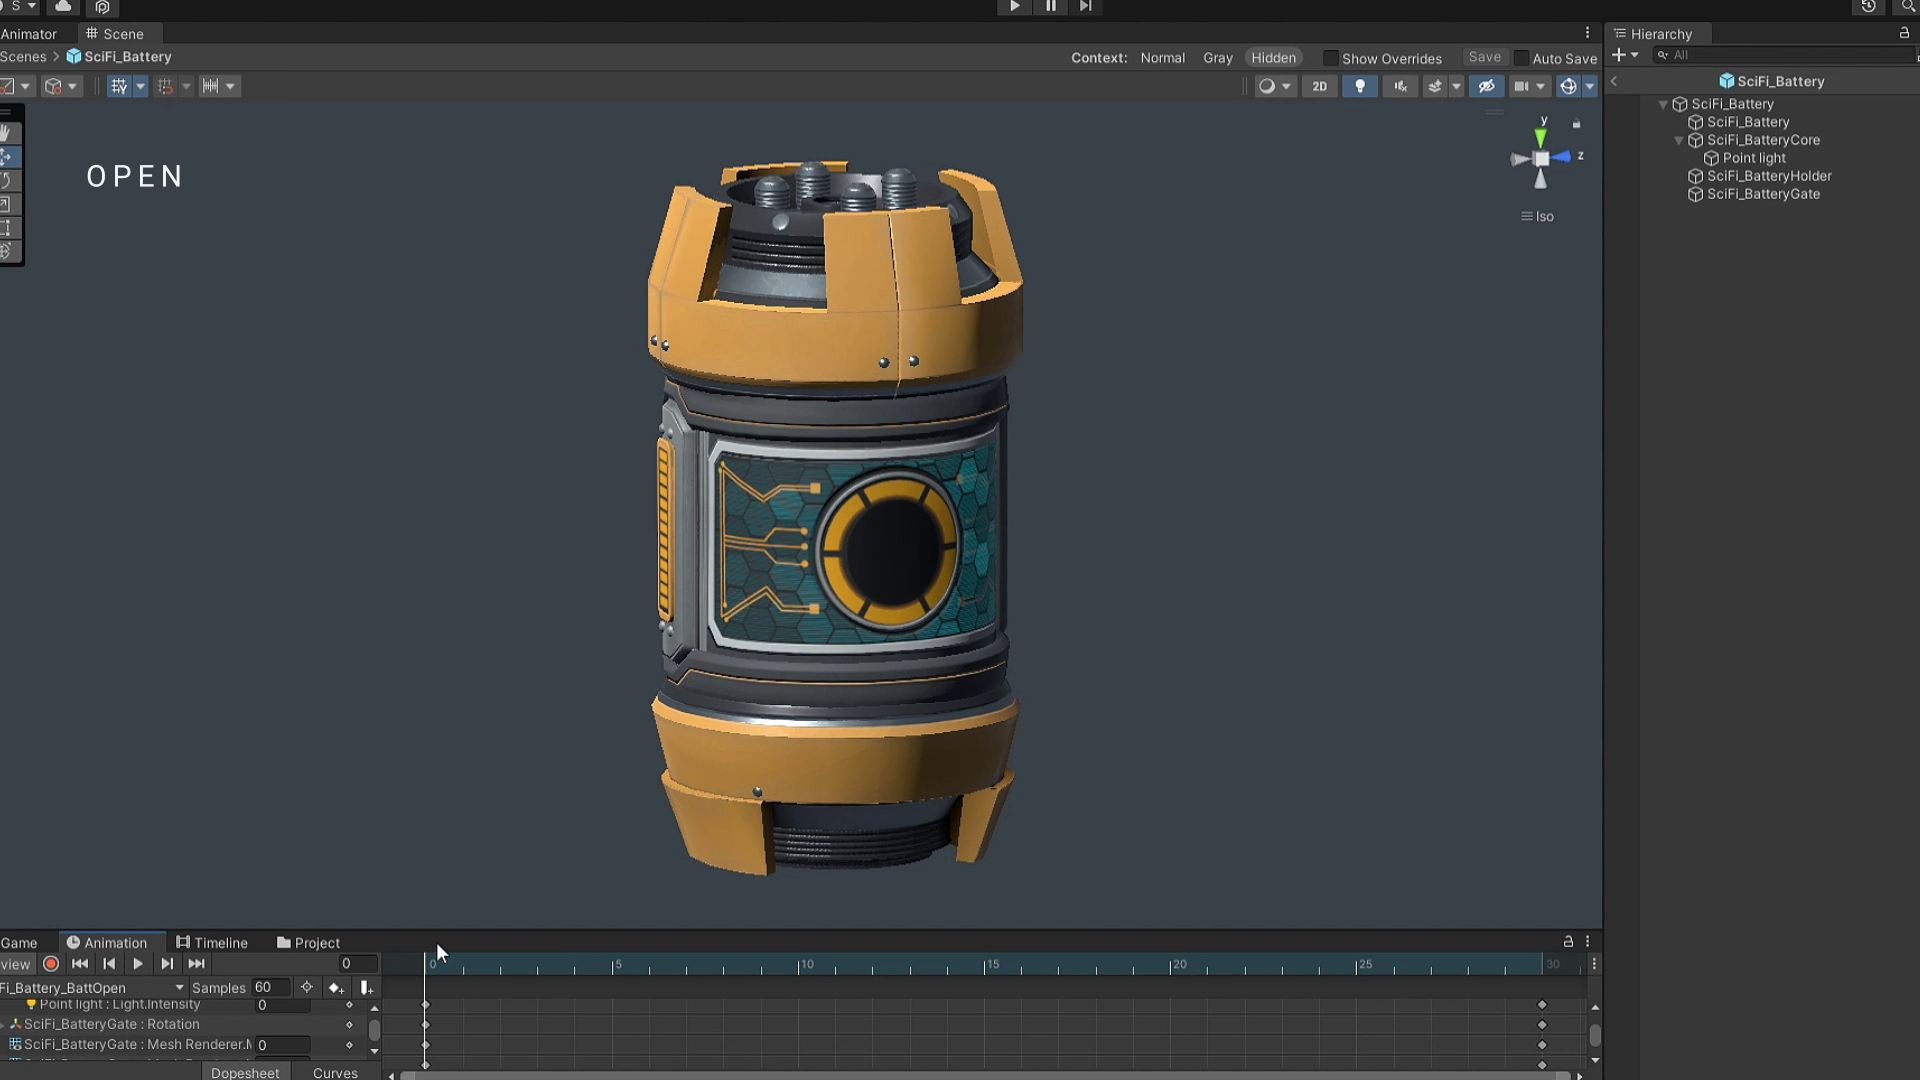This screenshot has width=1920, height=1080.
Task: Open the tool handle rotation cube dropdown
Action: tap(61, 86)
